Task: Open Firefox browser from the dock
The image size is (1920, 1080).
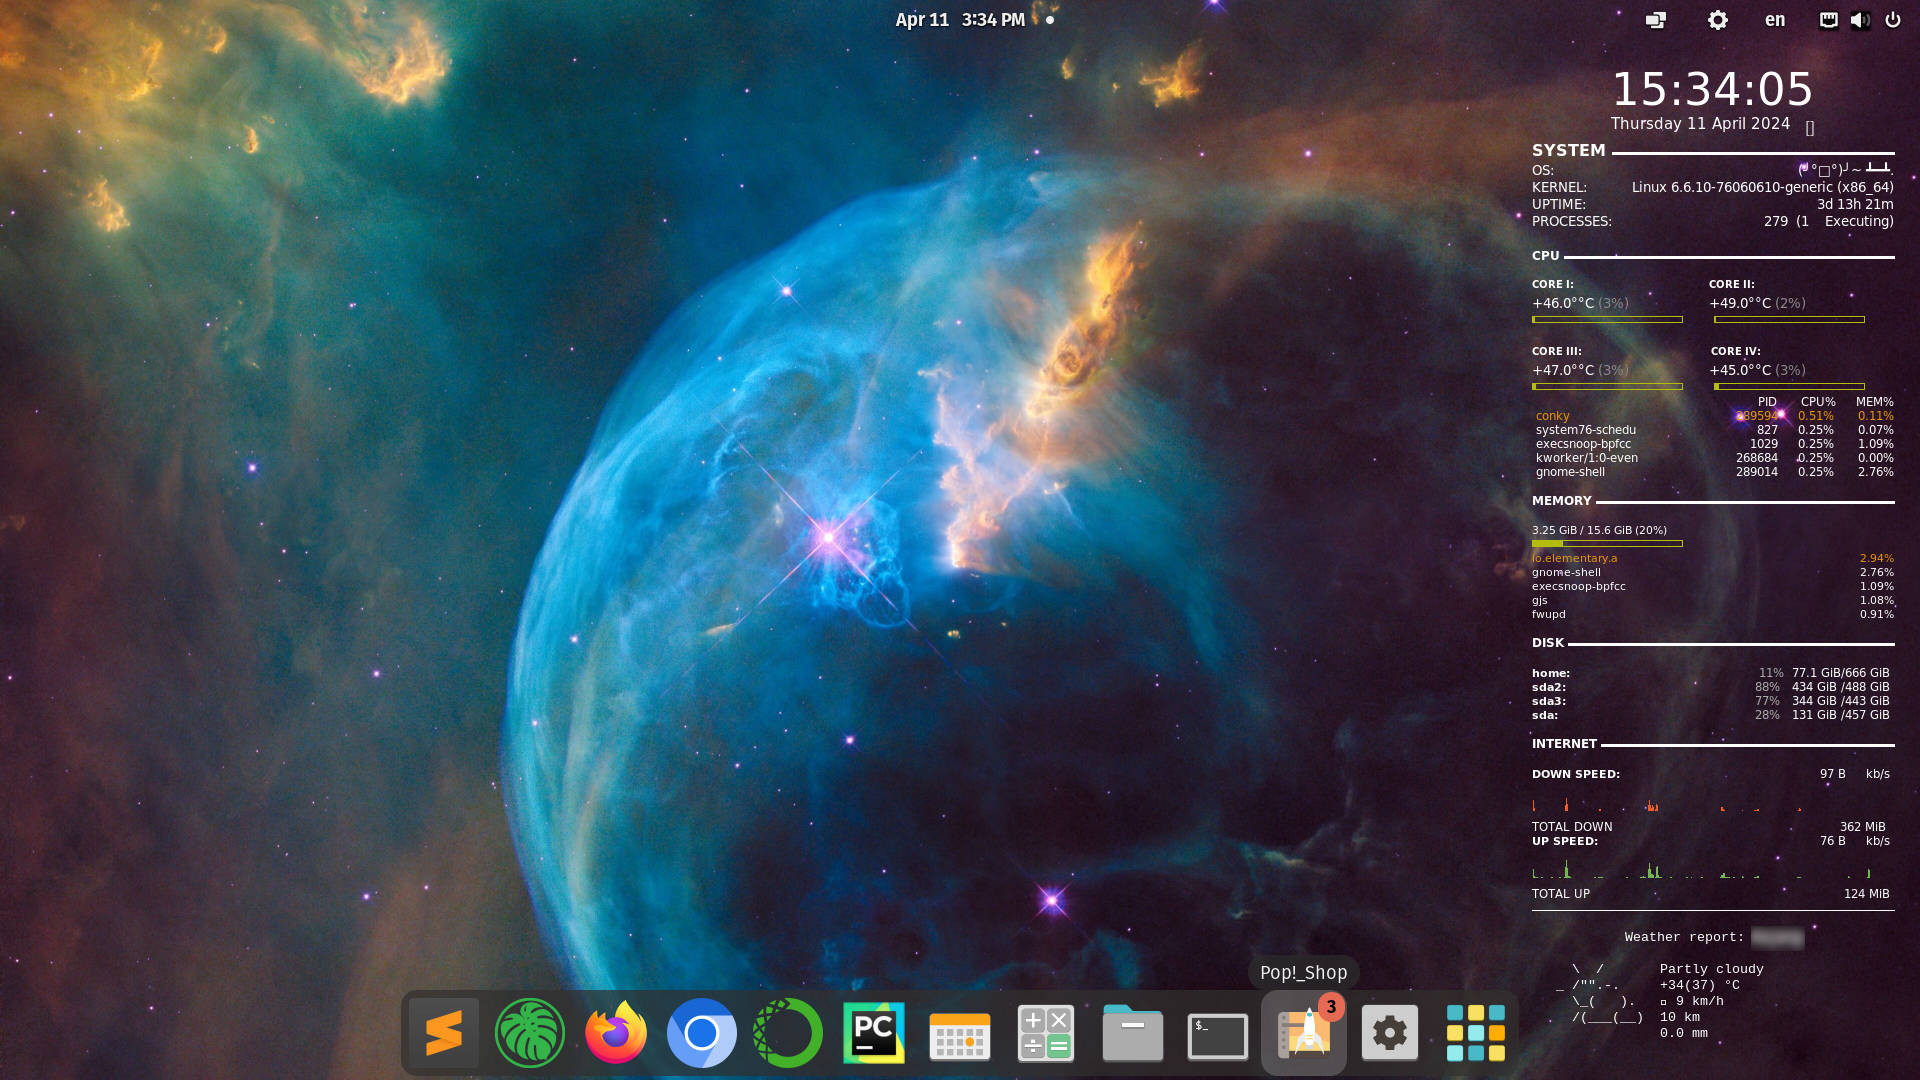Action: 615,1033
